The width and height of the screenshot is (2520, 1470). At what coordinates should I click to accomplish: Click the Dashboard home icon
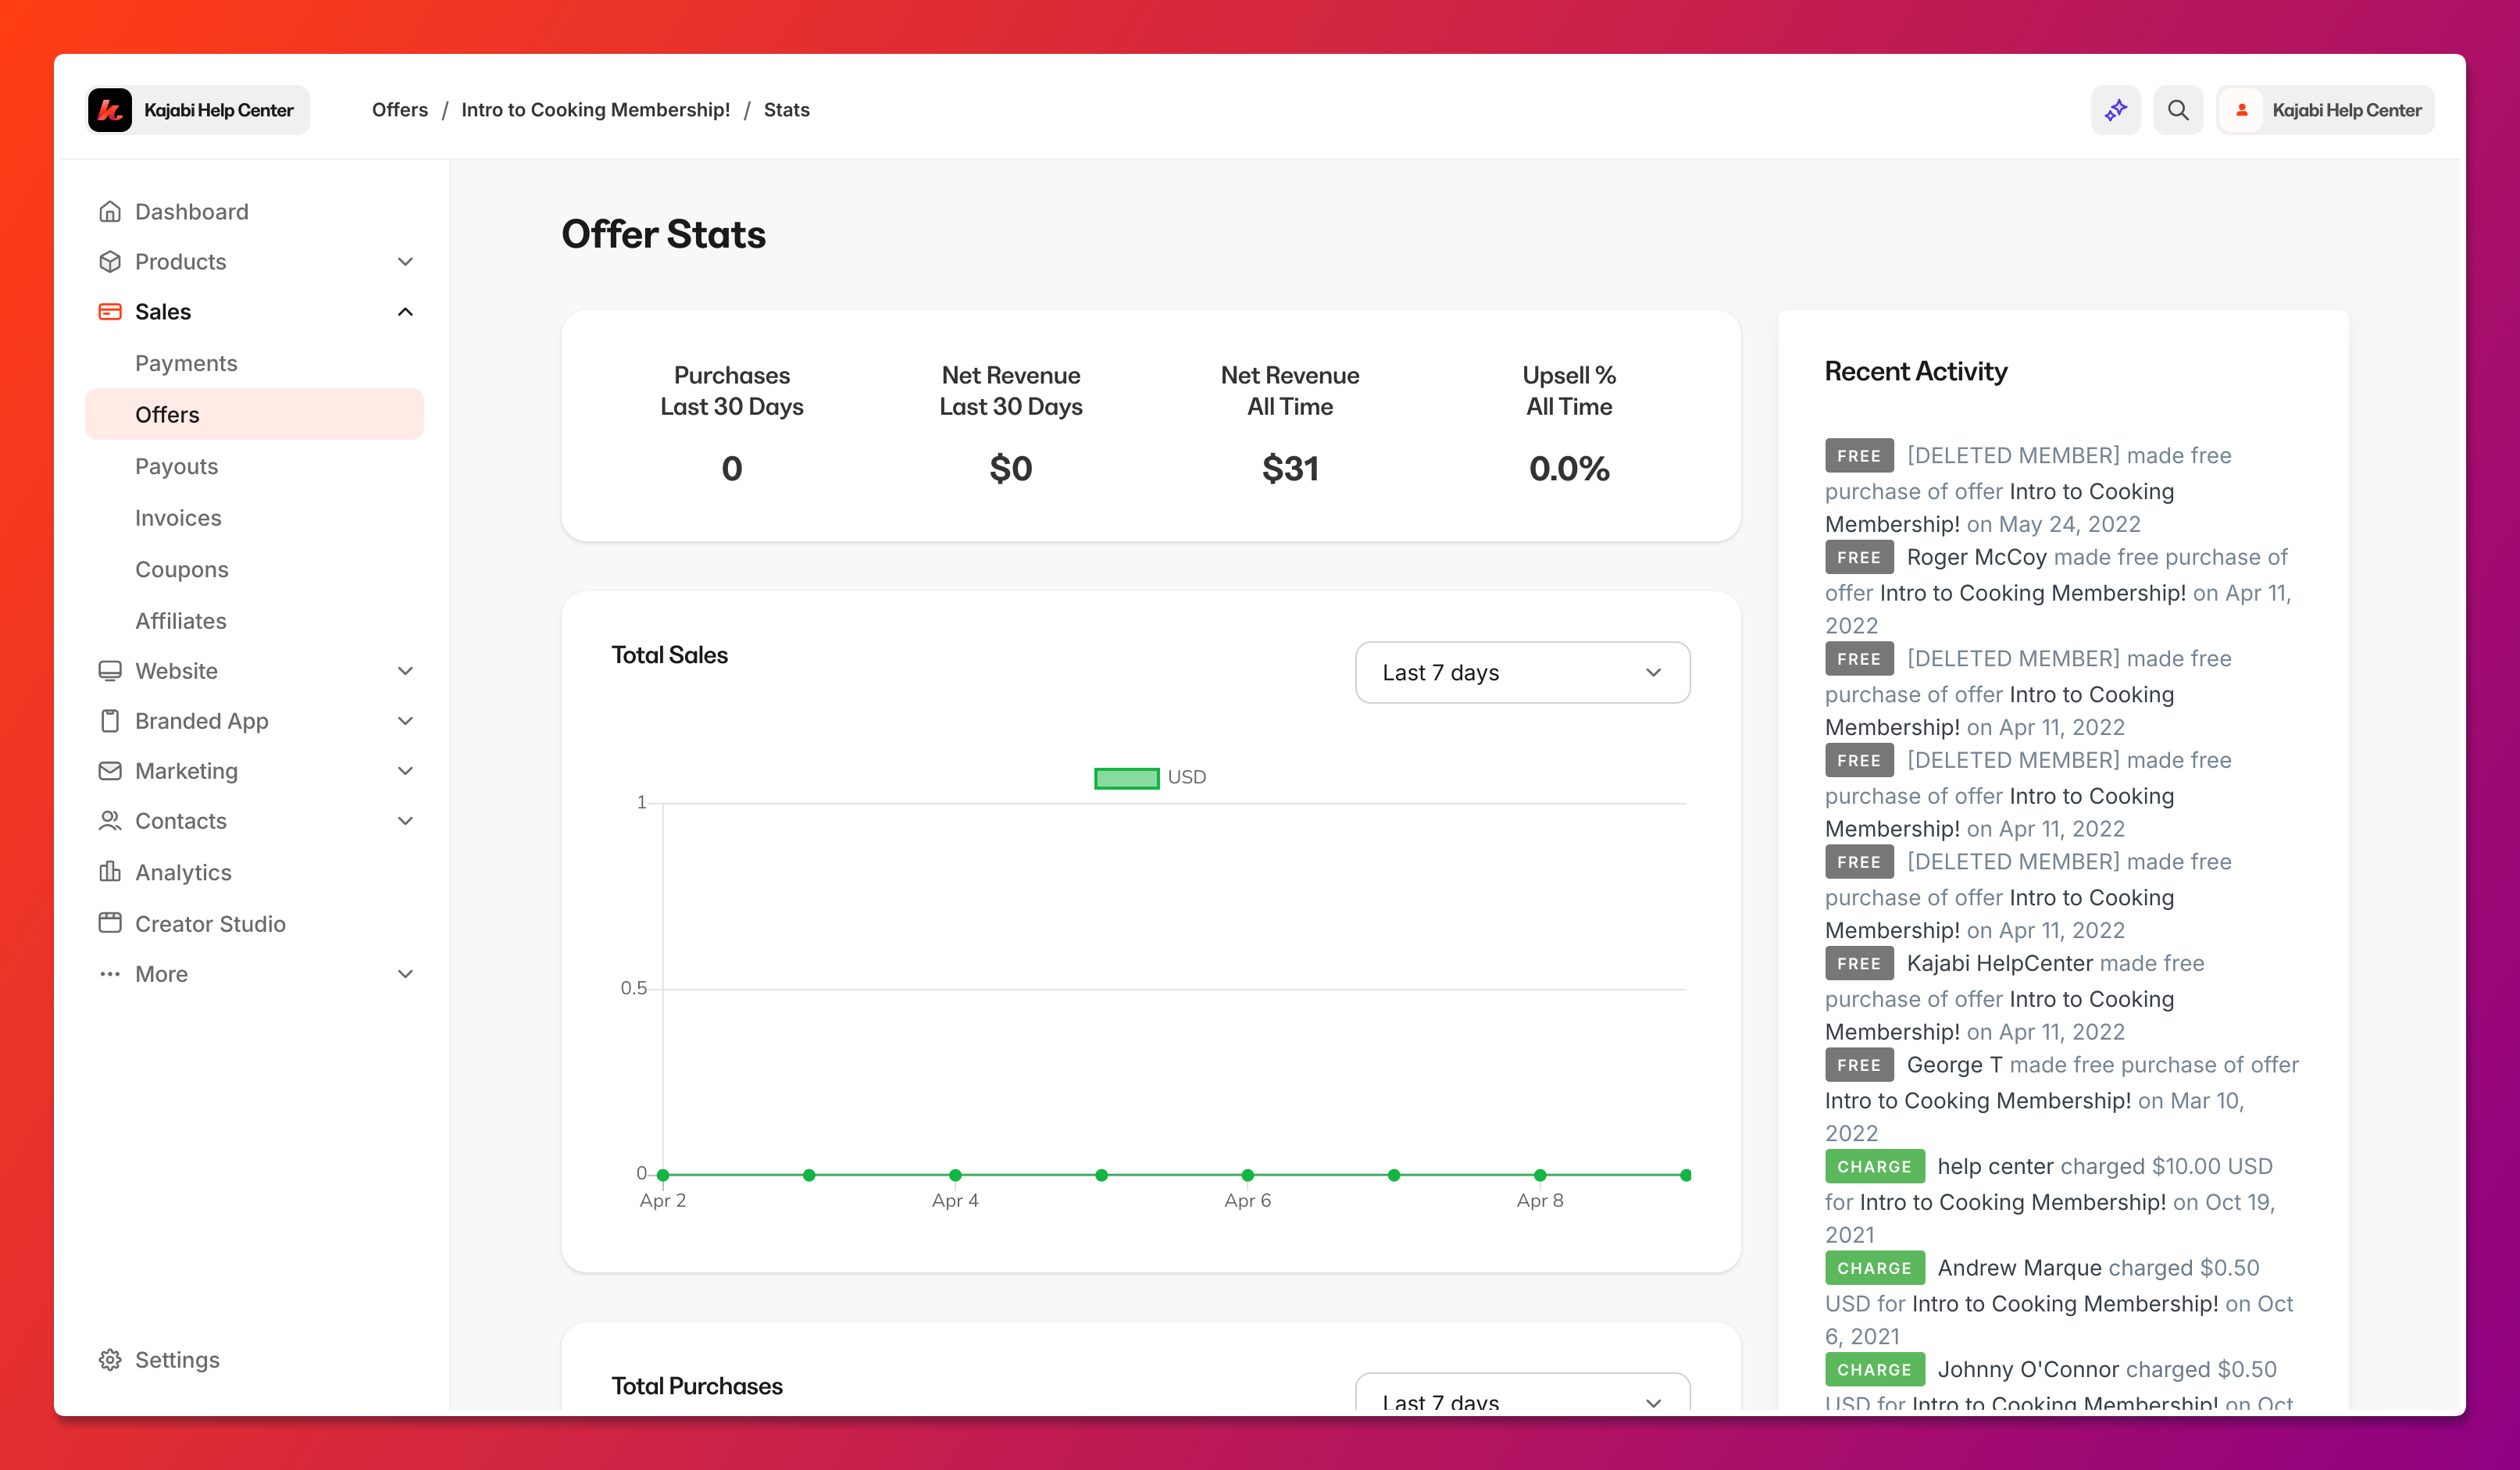click(110, 212)
